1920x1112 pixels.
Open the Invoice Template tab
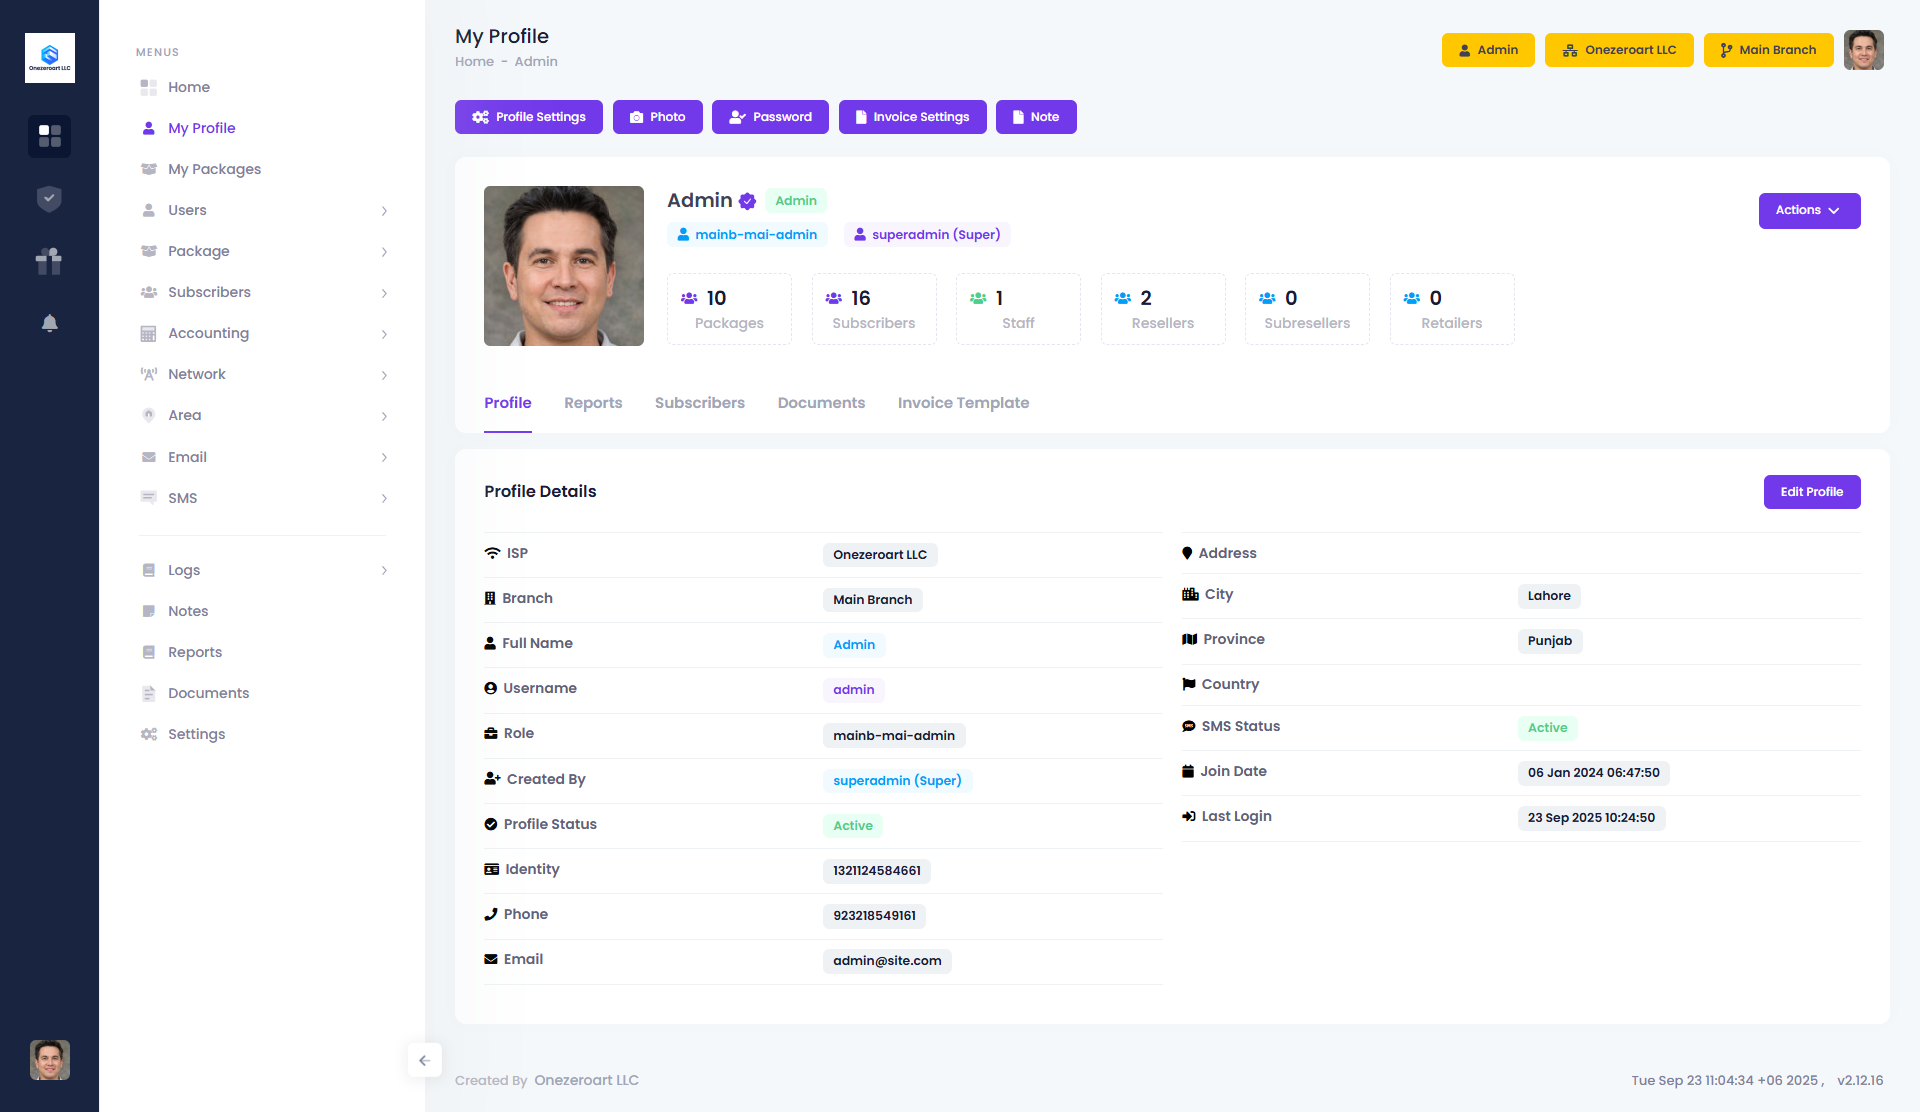963,403
